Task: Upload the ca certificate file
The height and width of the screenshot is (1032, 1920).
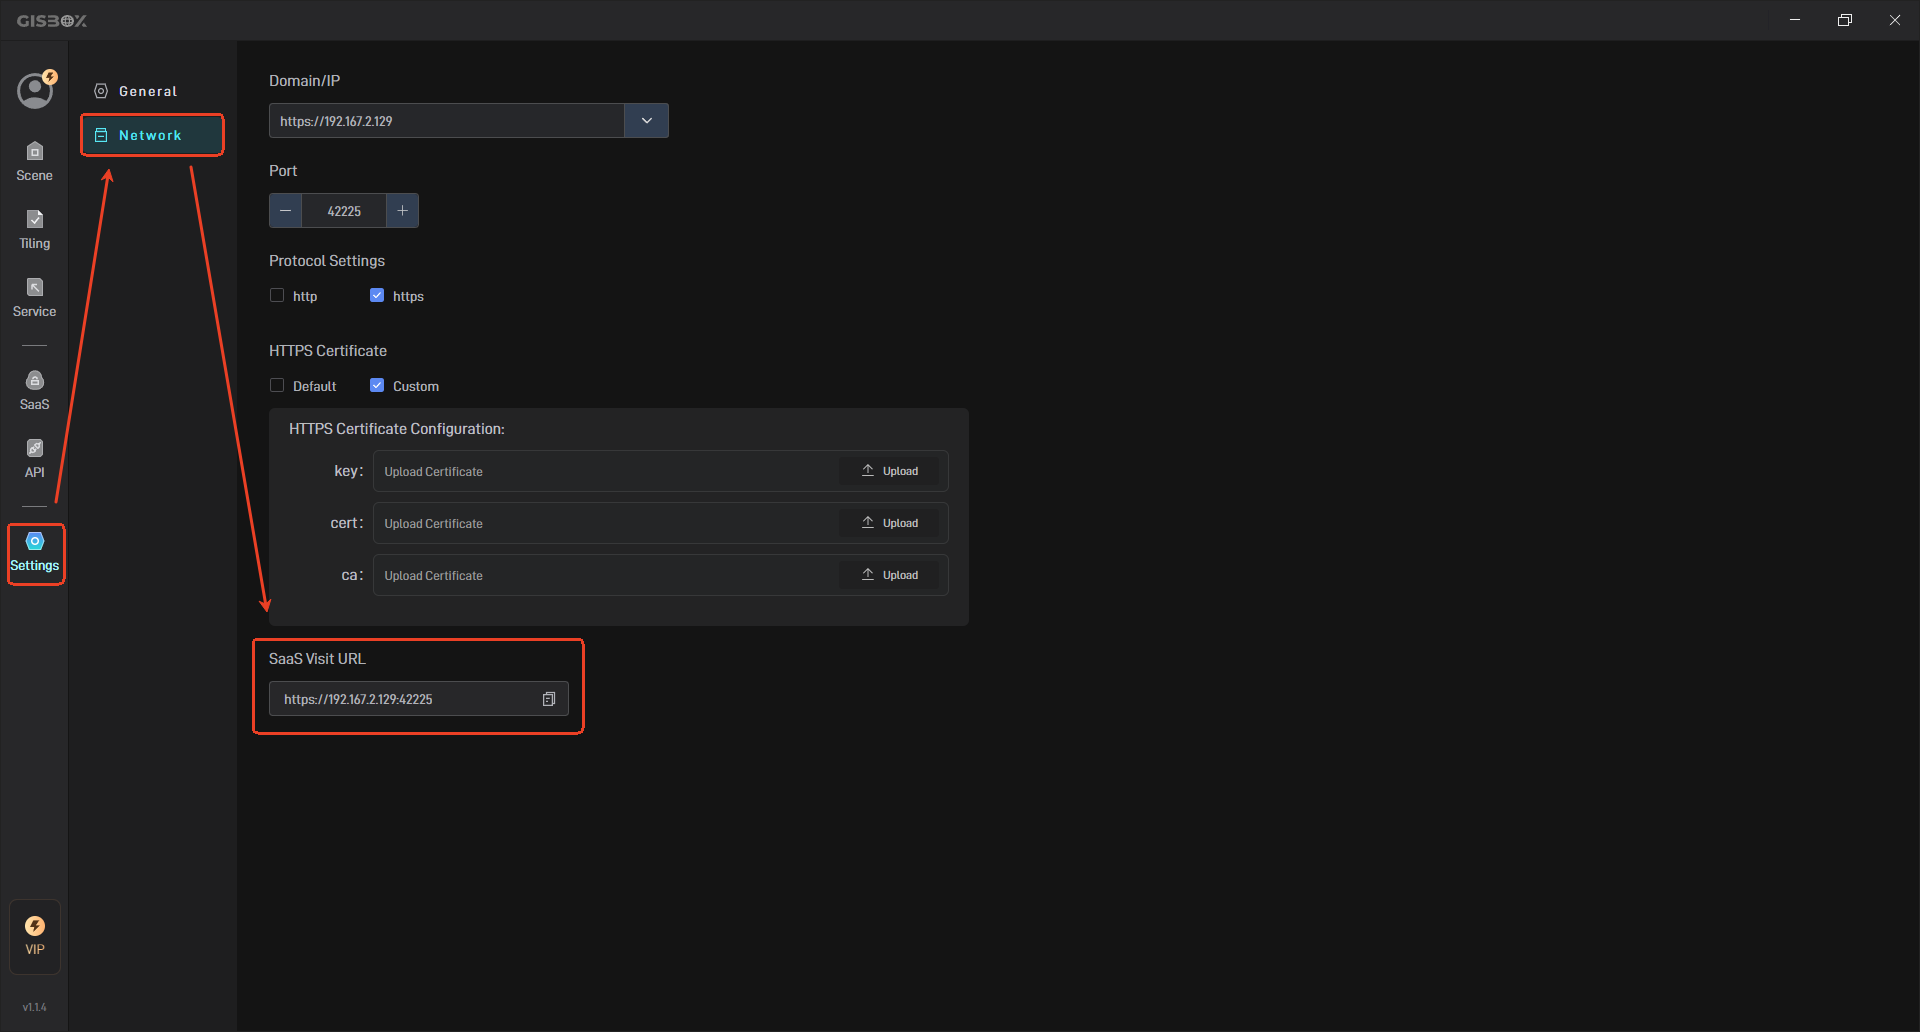Action: tap(889, 574)
